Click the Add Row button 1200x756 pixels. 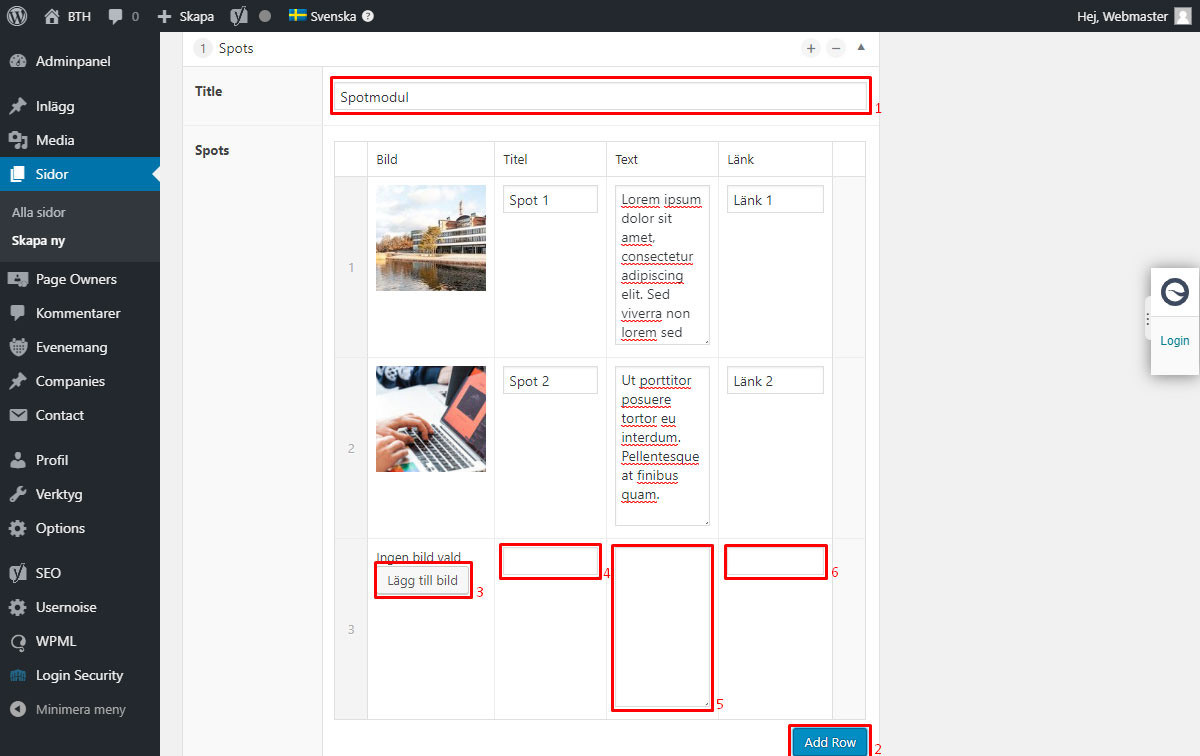click(830, 742)
